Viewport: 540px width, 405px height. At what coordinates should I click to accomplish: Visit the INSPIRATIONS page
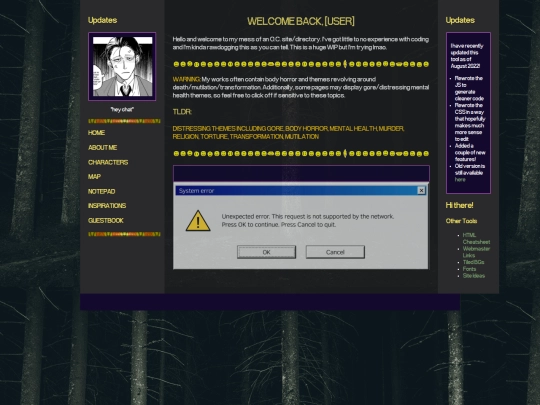[x=107, y=206]
